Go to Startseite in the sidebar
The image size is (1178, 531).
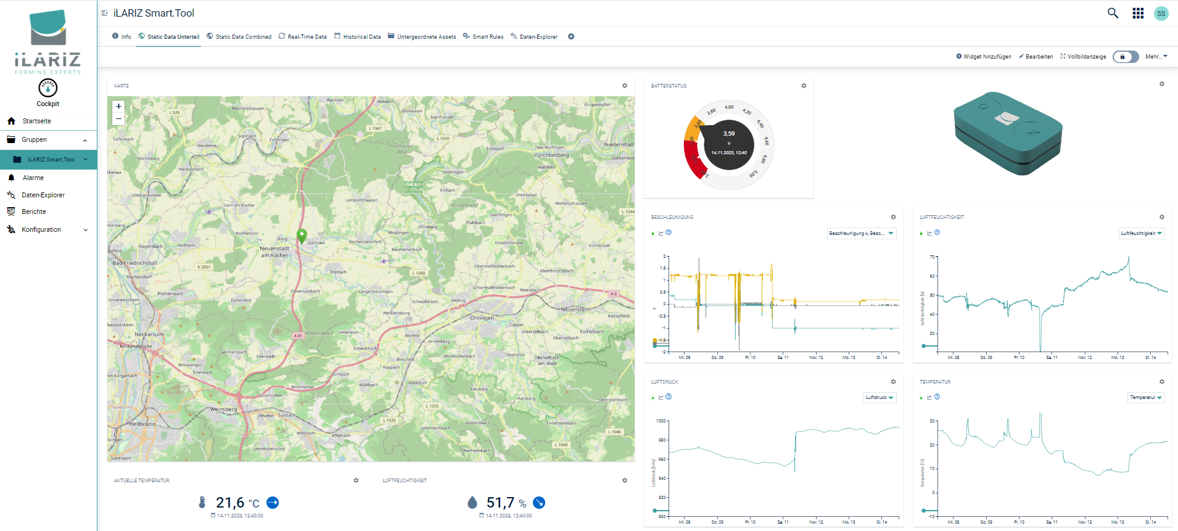tap(48, 121)
